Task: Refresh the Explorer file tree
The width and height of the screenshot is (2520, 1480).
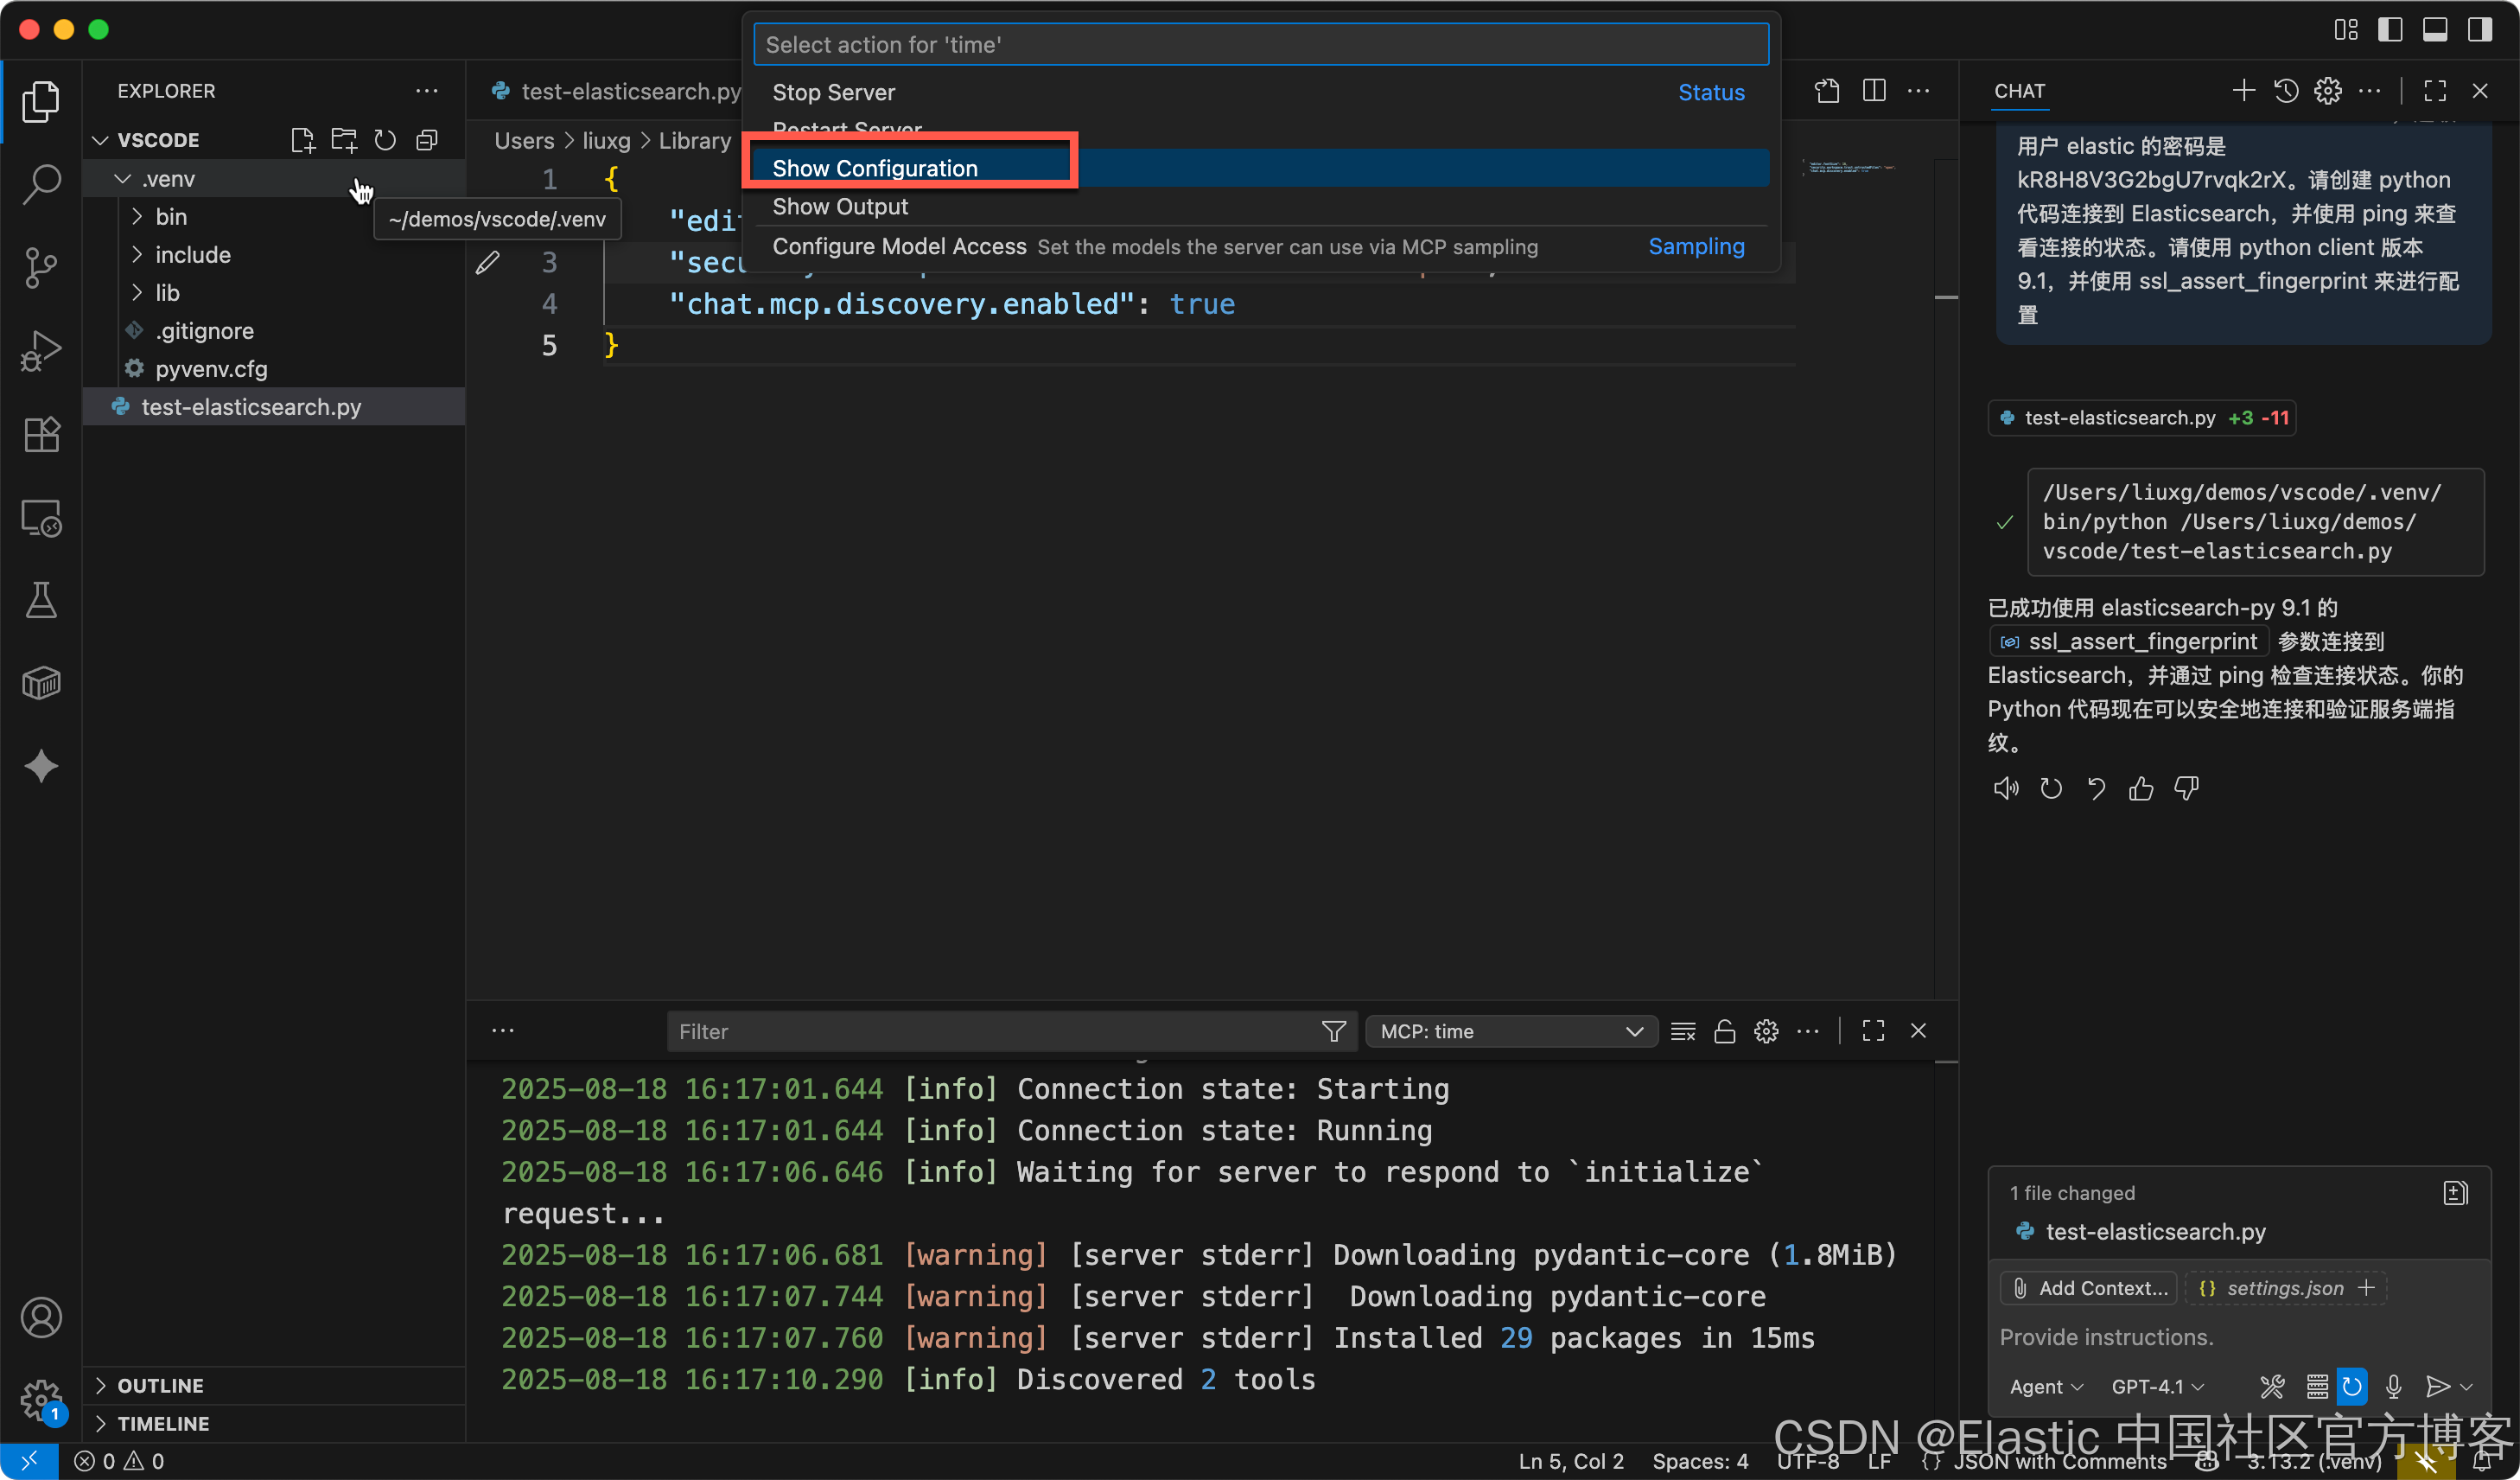Action: (x=385, y=140)
